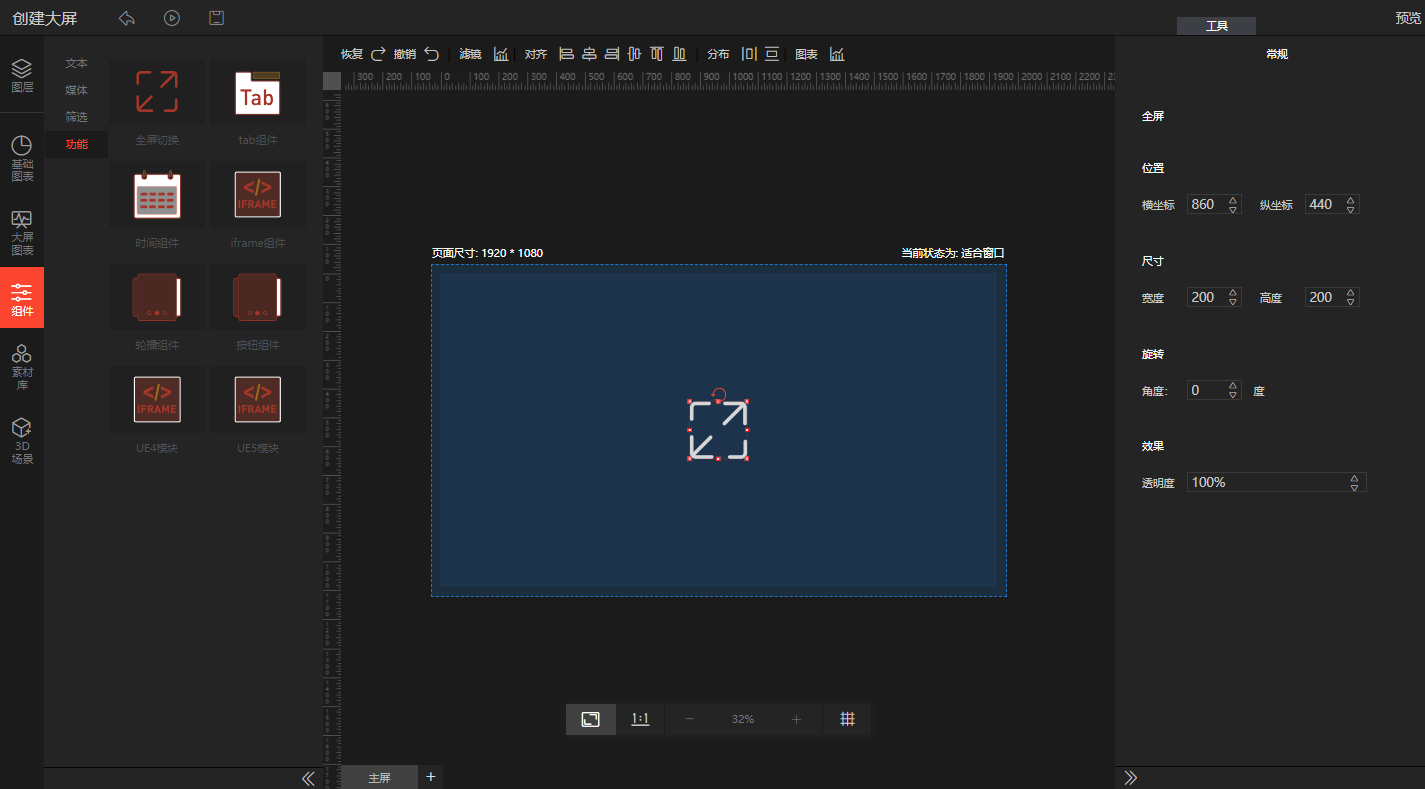The image size is (1425, 789).
Task: Open the 素材库 material library panel
Action: pyautogui.click(x=22, y=367)
